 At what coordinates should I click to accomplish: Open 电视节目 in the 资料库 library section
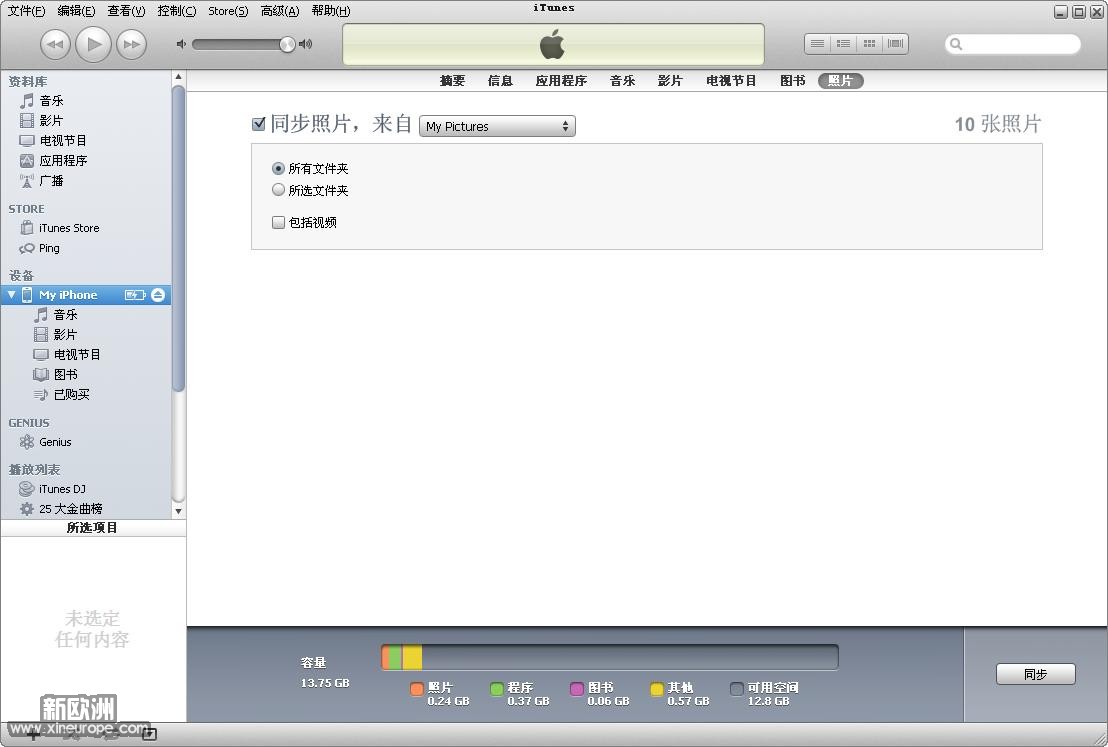coord(53,140)
